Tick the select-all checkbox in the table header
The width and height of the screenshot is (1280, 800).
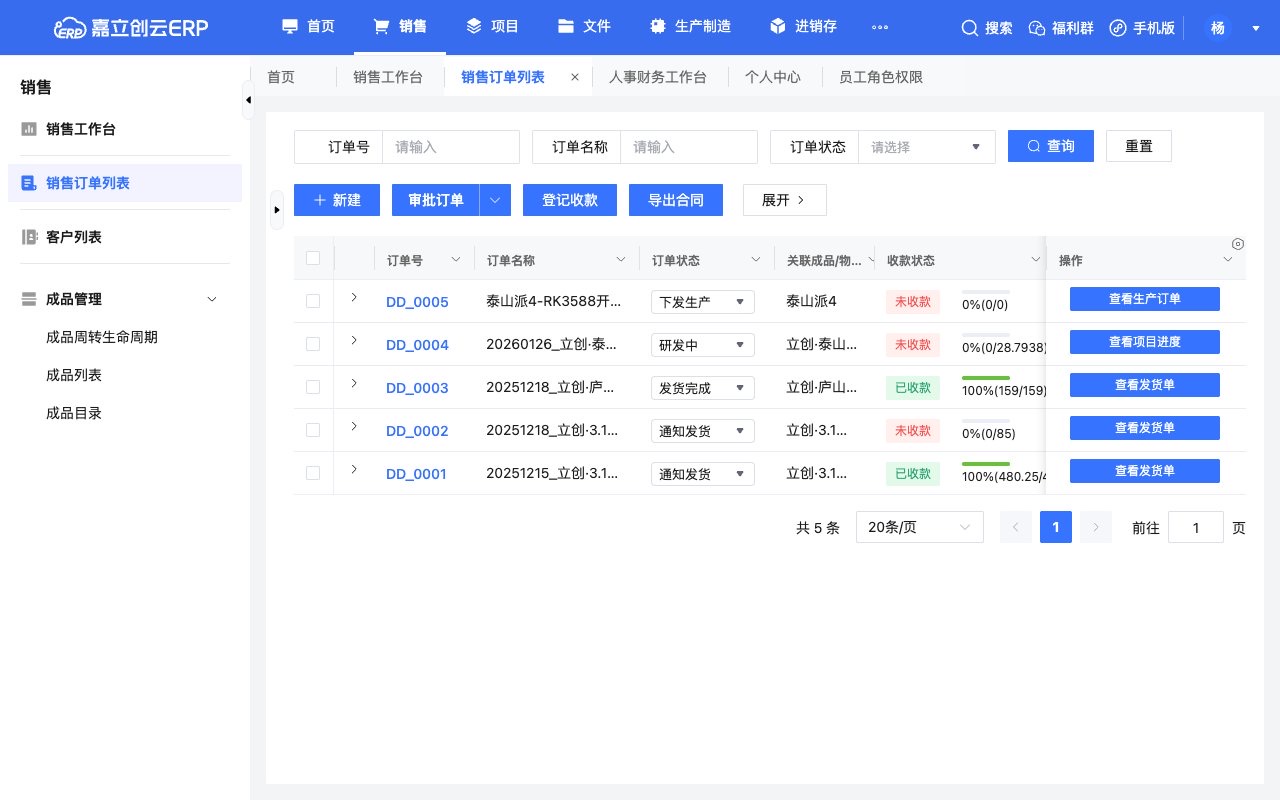point(313,258)
